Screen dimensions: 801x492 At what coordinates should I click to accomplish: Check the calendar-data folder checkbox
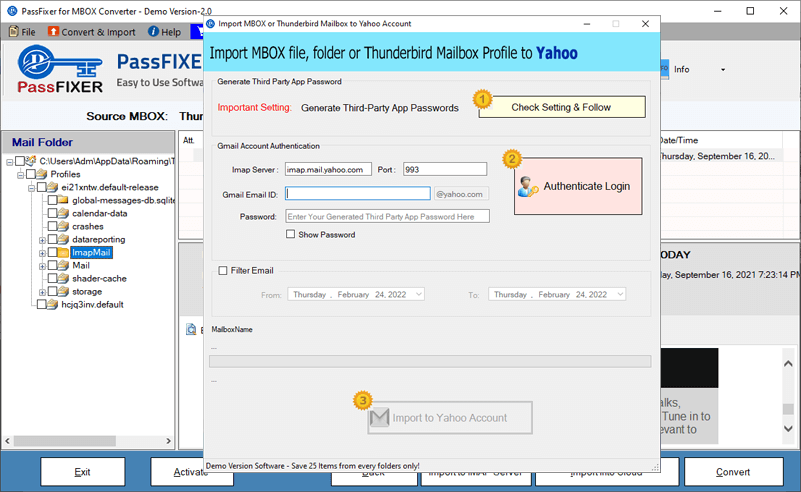pyautogui.click(x=52, y=213)
